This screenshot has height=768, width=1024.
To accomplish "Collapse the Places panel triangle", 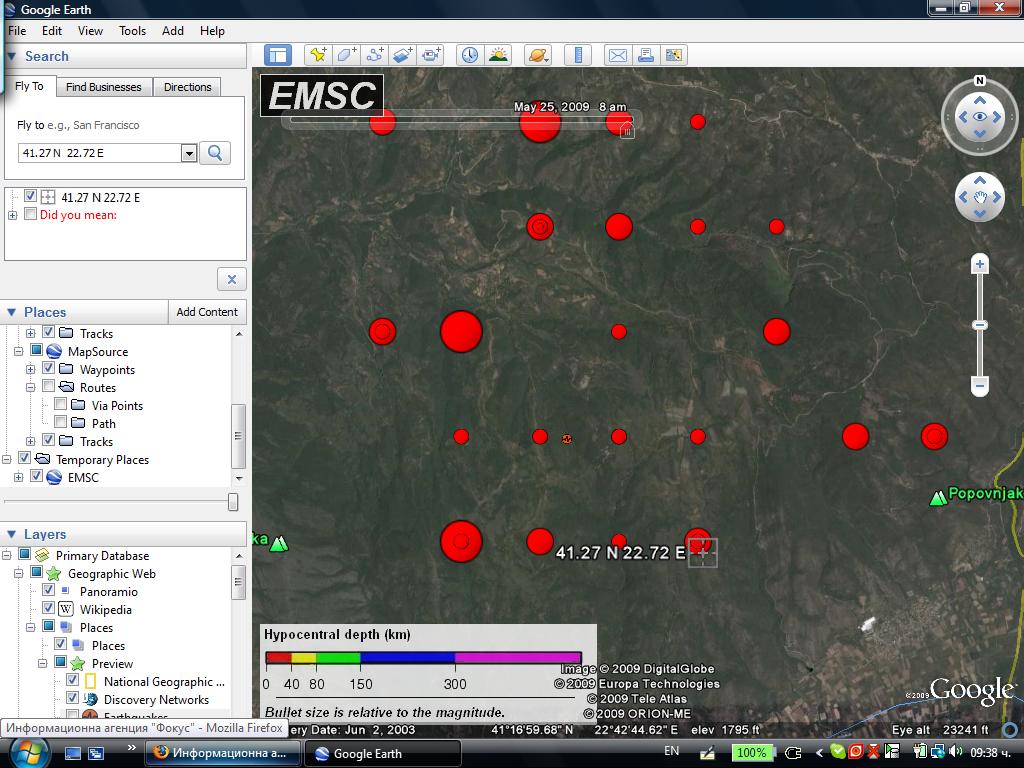I will pyautogui.click(x=11, y=312).
